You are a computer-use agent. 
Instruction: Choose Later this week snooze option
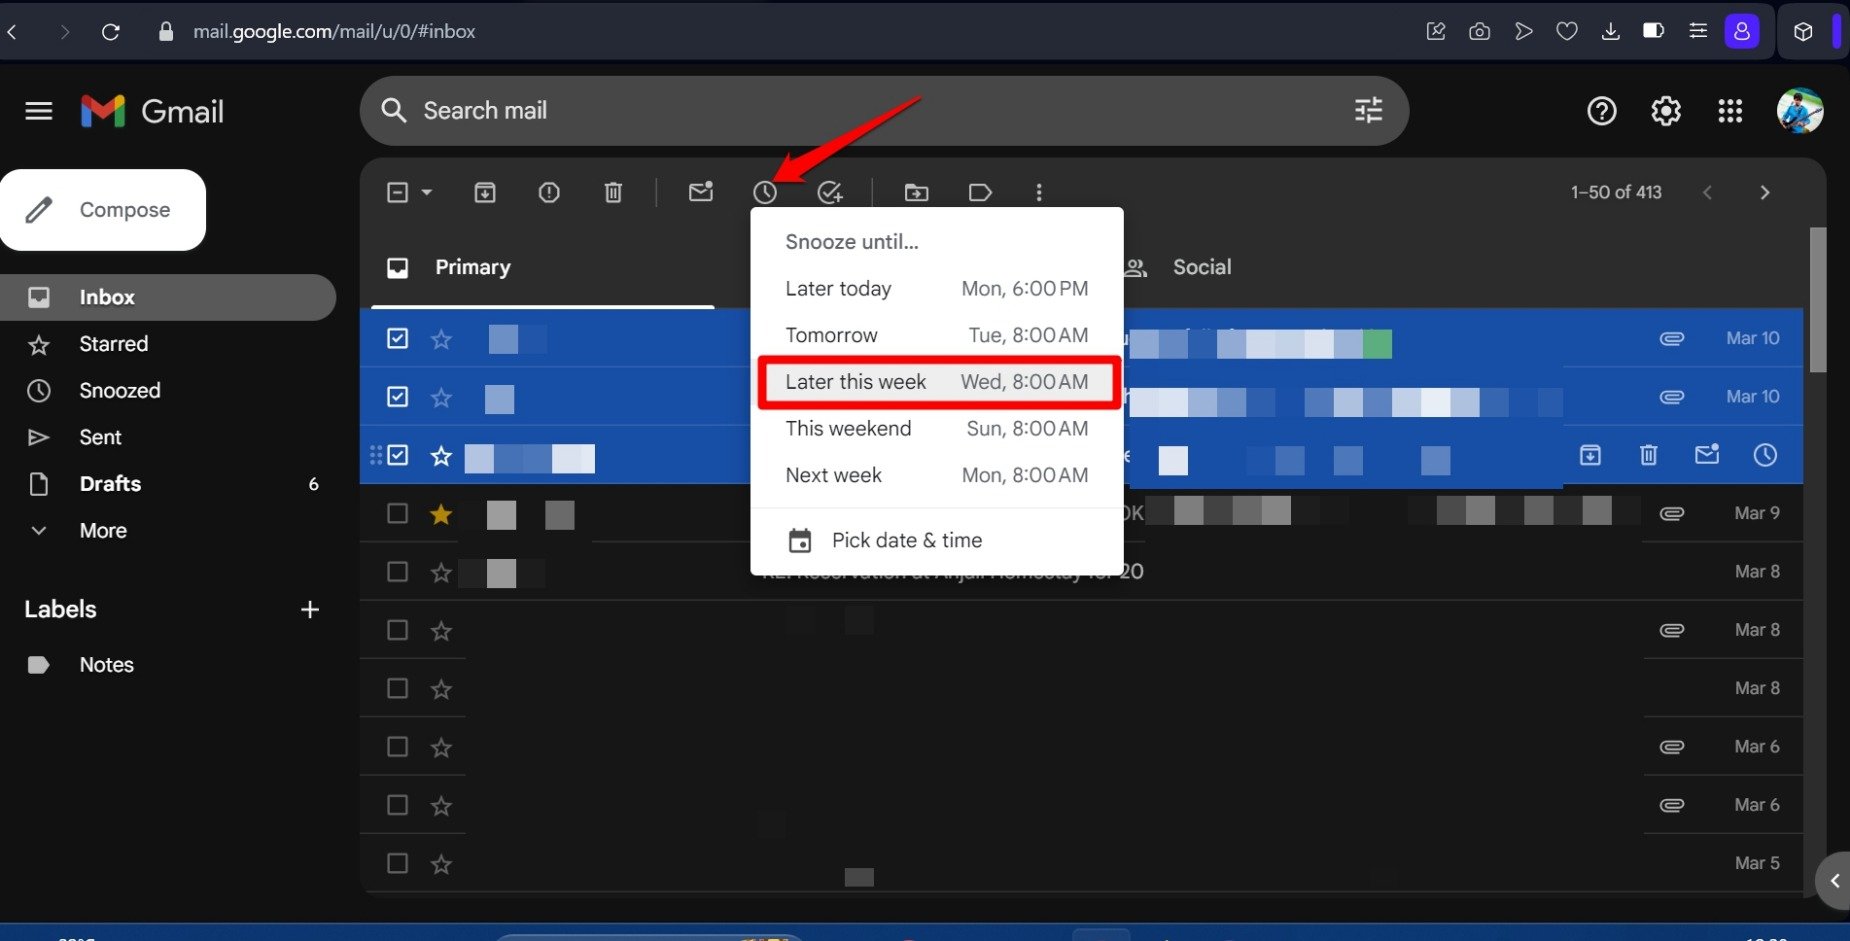click(x=937, y=382)
